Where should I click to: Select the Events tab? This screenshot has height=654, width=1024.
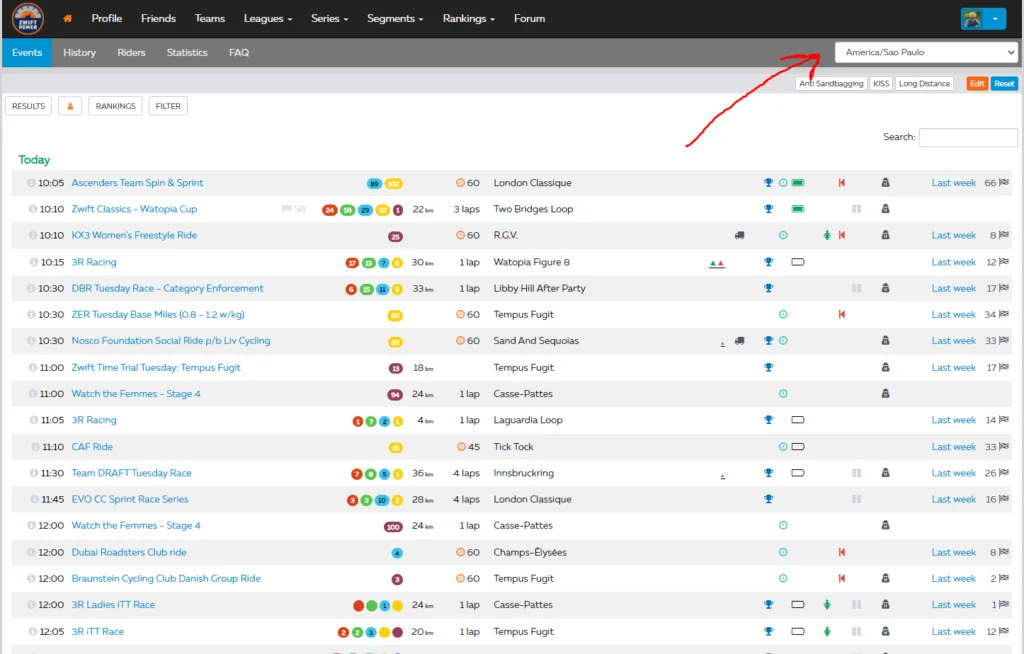click(x=27, y=52)
